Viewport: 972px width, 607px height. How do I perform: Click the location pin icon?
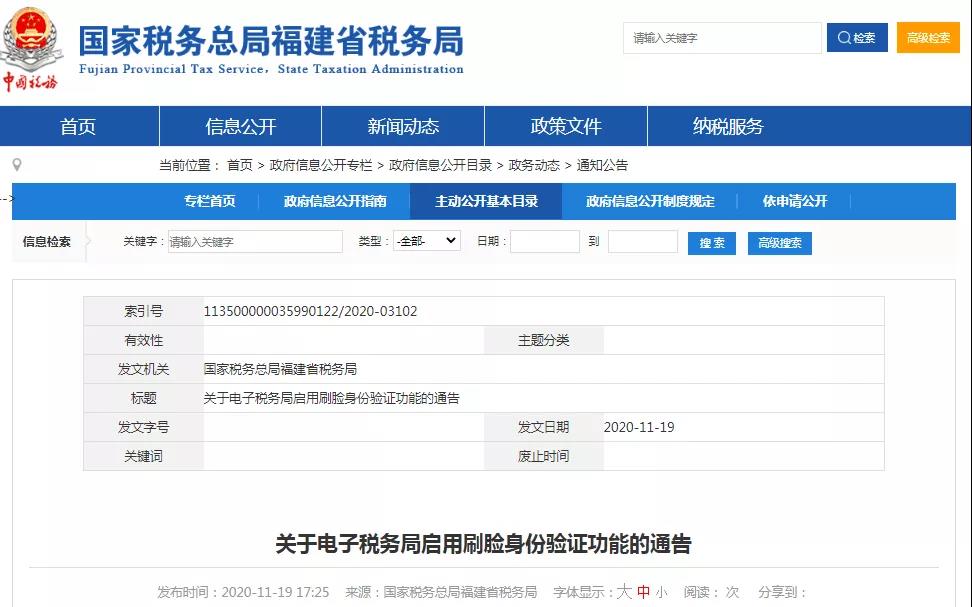tap(17, 165)
